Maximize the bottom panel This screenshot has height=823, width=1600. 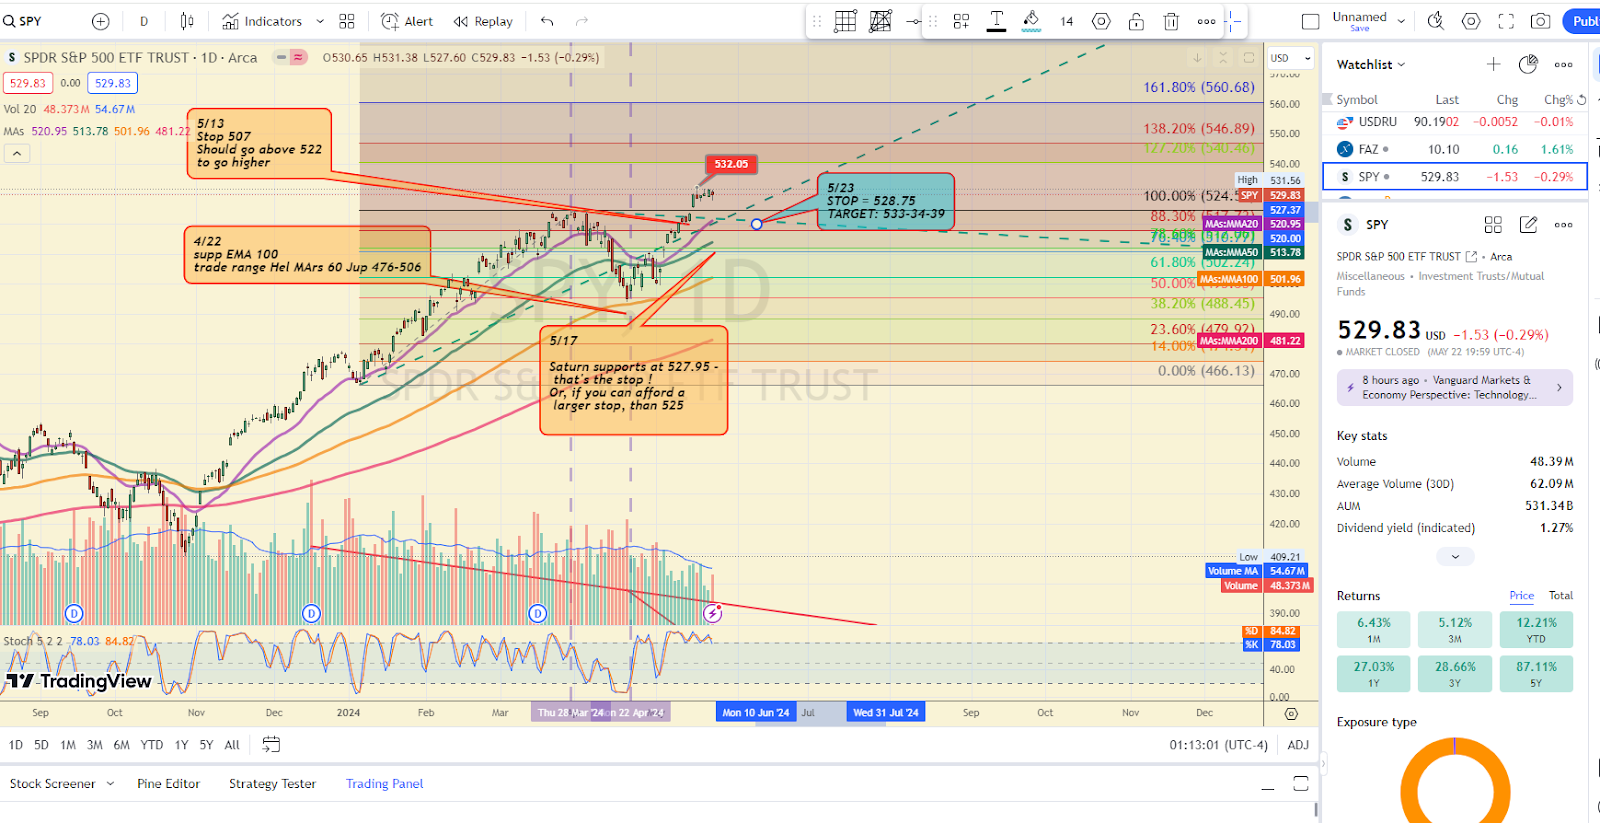tap(1301, 783)
